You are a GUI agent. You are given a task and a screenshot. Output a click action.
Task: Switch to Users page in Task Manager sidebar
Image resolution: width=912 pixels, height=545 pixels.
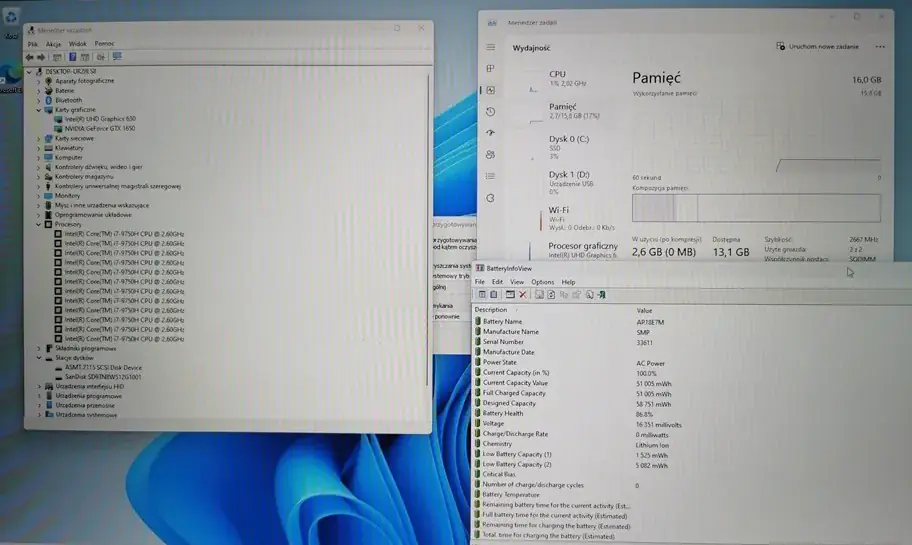click(490, 155)
